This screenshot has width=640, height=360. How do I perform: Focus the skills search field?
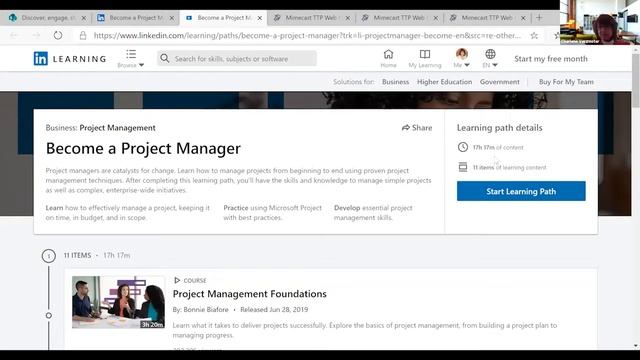[237, 58]
